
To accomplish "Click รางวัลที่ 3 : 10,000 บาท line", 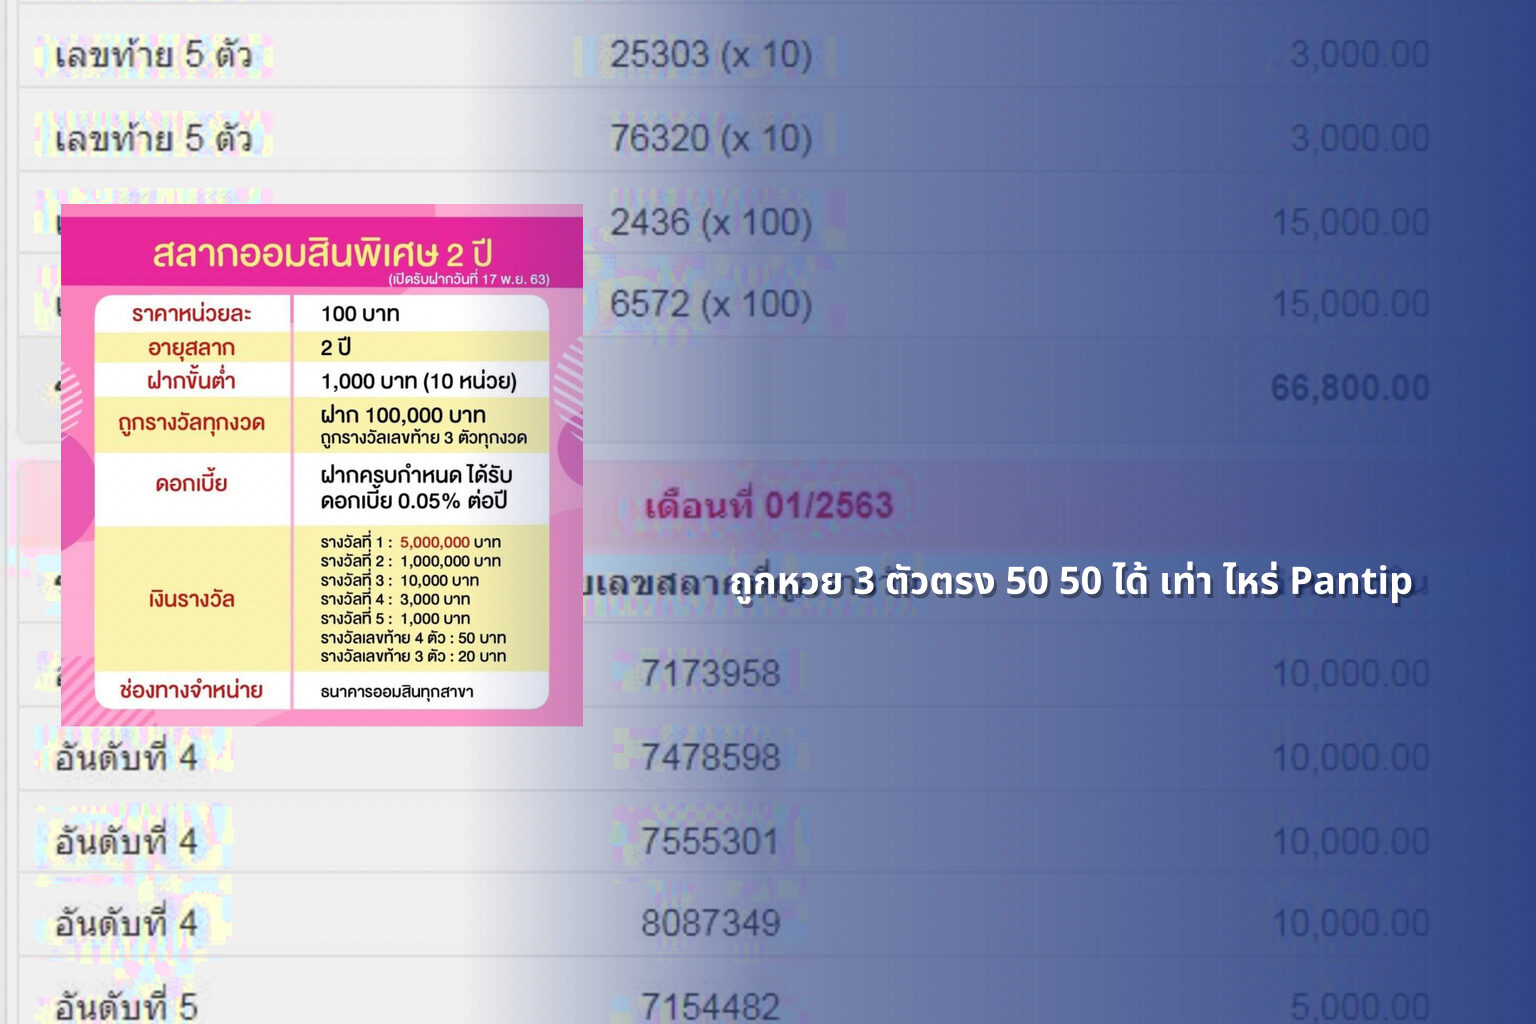I will coord(399,580).
